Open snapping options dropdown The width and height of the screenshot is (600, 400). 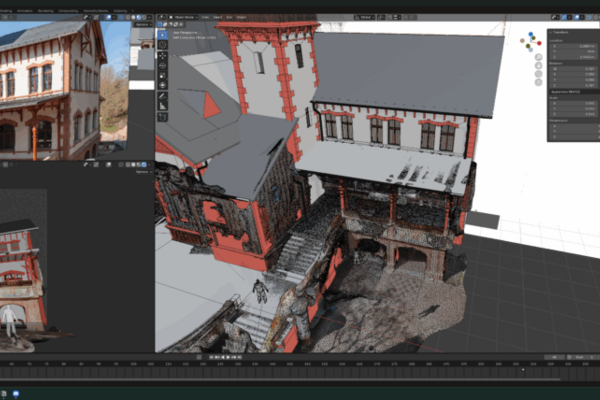pos(397,18)
